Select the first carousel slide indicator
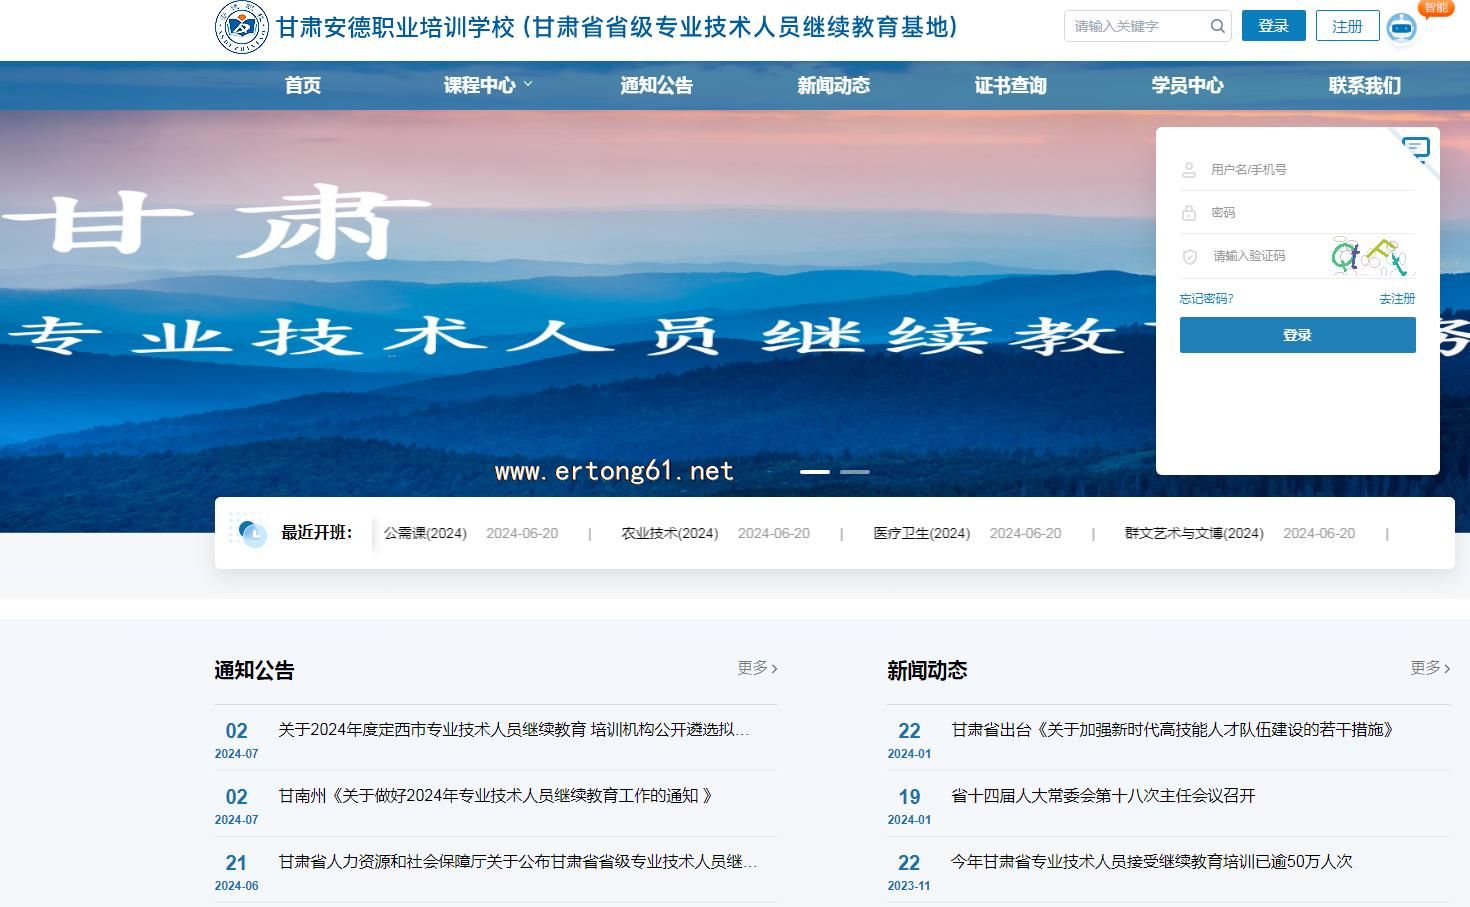The width and height of the screenshot is (1470, 907). point(815,471)
